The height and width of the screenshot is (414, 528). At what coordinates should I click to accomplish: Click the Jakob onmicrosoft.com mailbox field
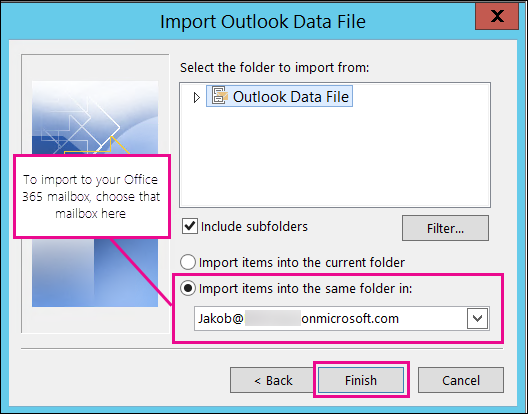(330, 318)
